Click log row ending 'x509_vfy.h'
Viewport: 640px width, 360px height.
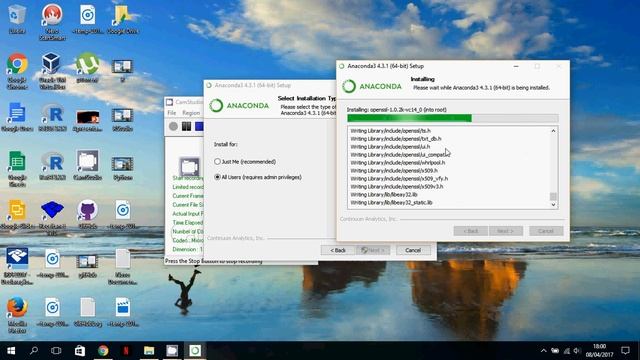click(x=399, y=178)
